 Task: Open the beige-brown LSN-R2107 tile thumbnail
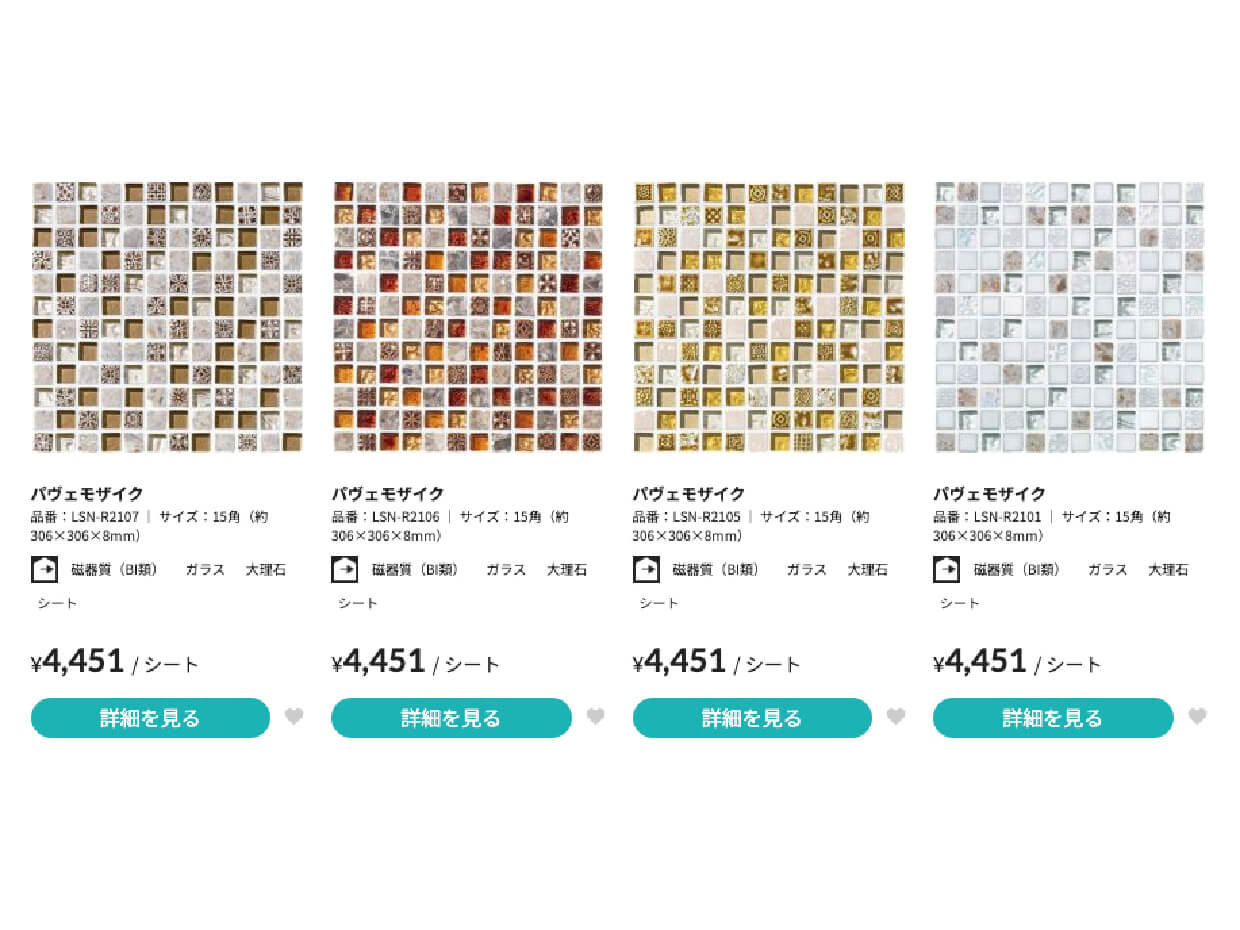167,317
